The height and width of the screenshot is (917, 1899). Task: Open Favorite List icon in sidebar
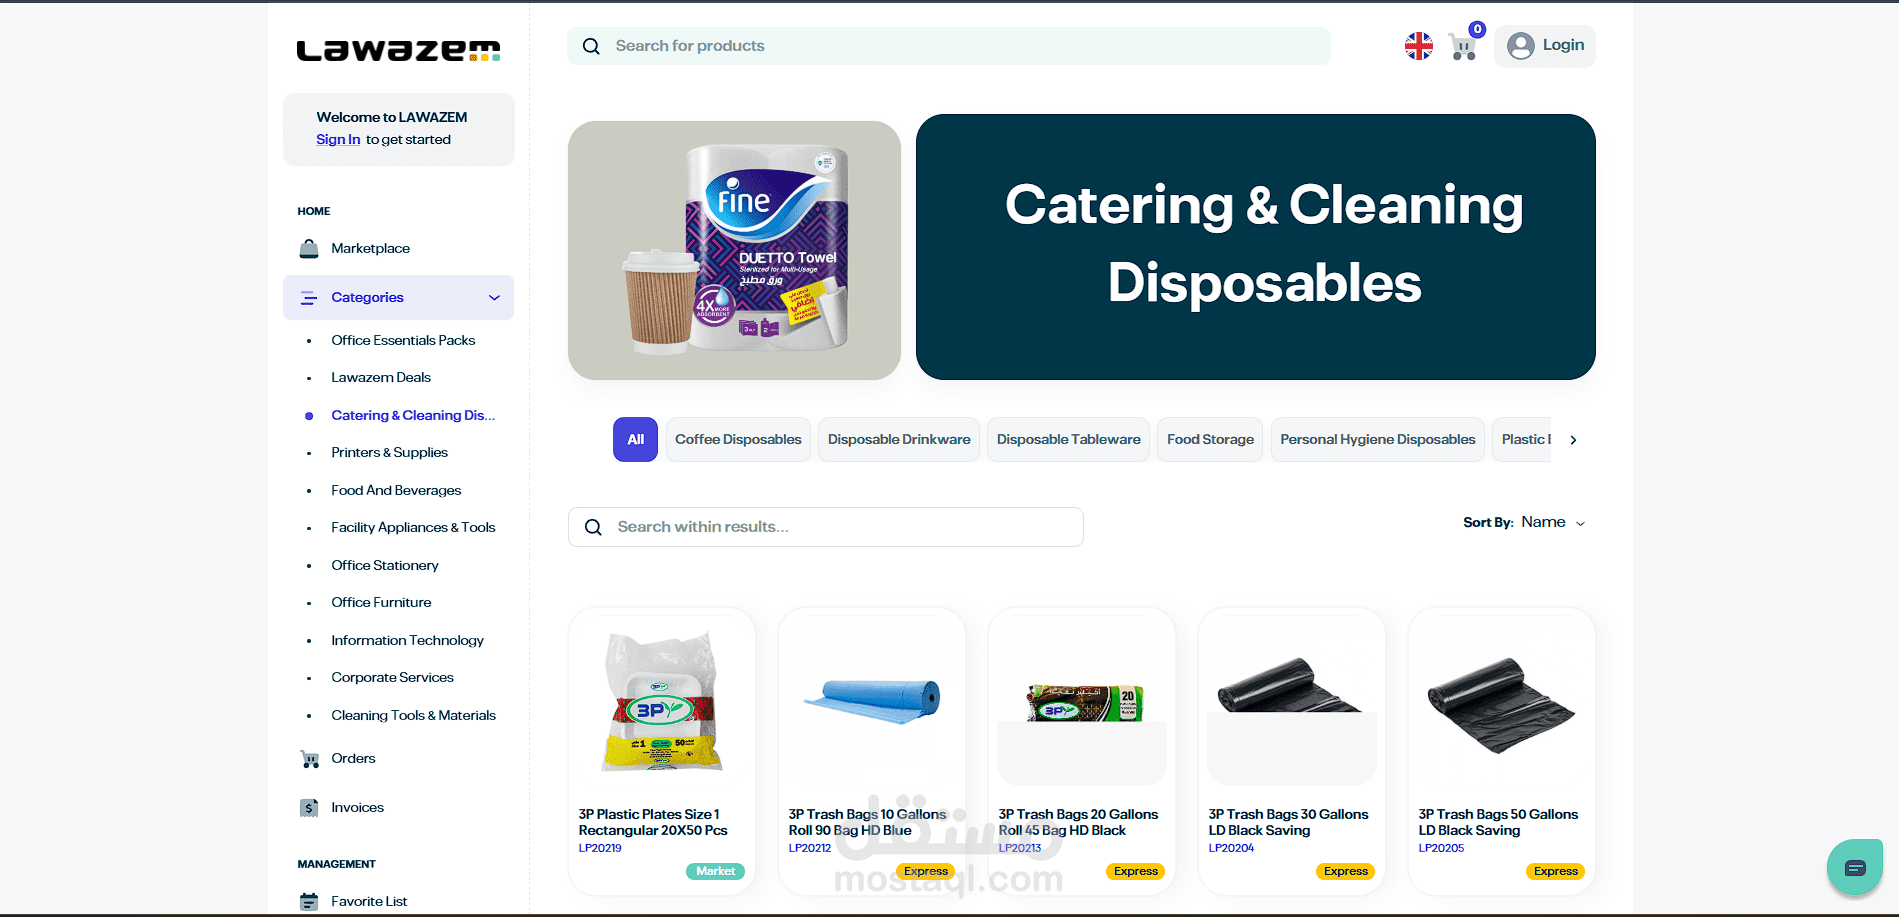(309, 901)
